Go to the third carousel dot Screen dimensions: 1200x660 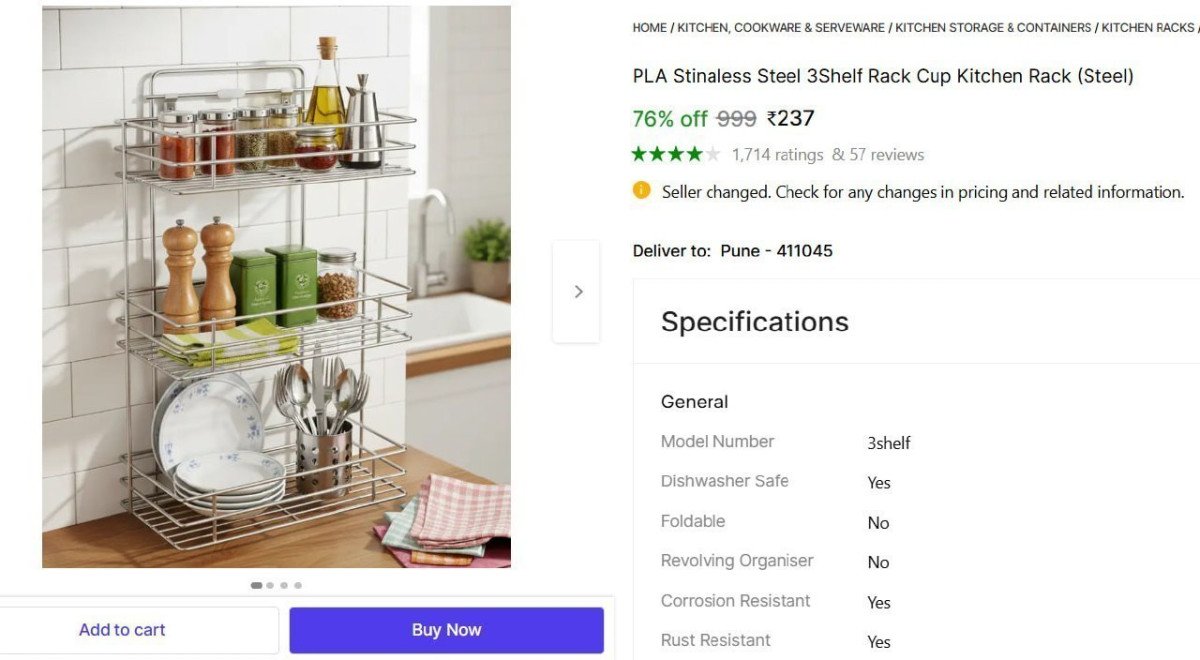pos(284,585)
